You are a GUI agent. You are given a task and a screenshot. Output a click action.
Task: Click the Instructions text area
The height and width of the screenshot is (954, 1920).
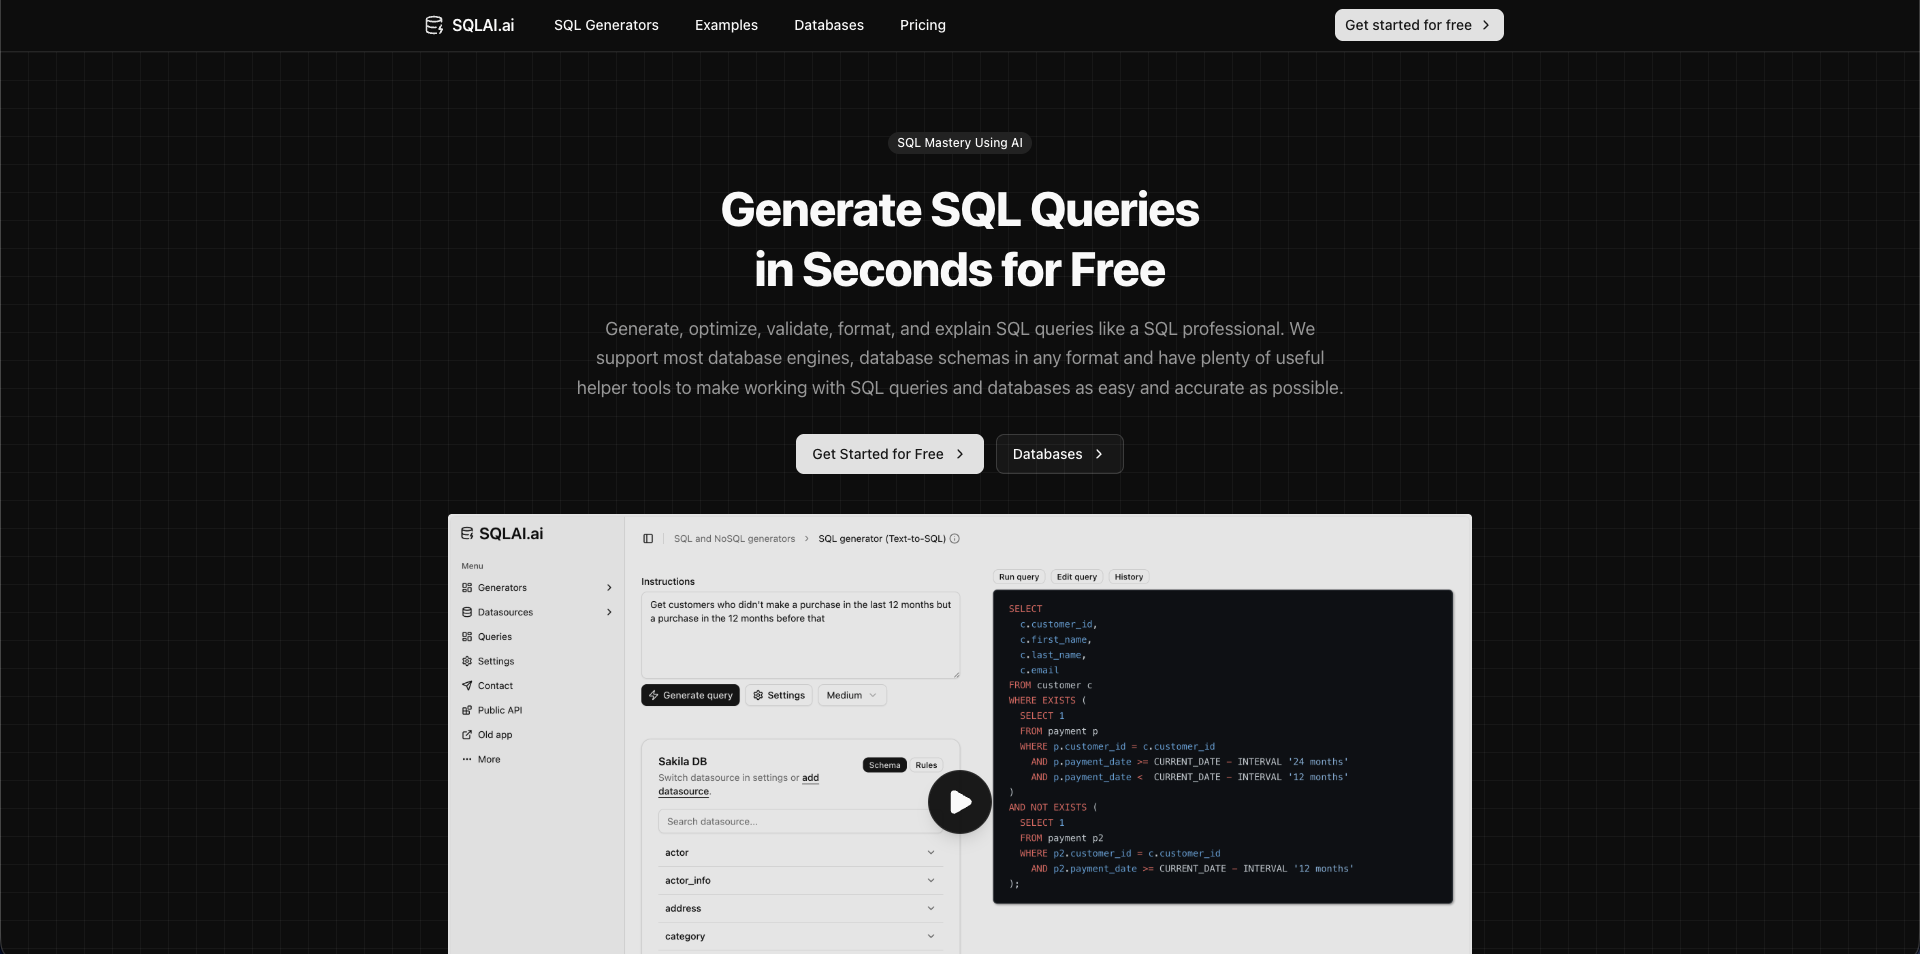pos(800,635)
